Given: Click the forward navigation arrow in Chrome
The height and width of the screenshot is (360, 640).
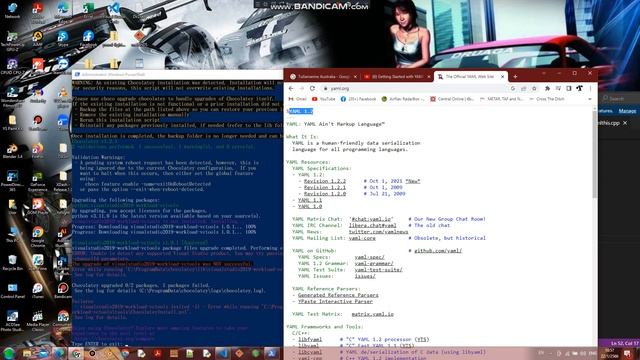Looking at the screenshot, I should tap(302, 88).
